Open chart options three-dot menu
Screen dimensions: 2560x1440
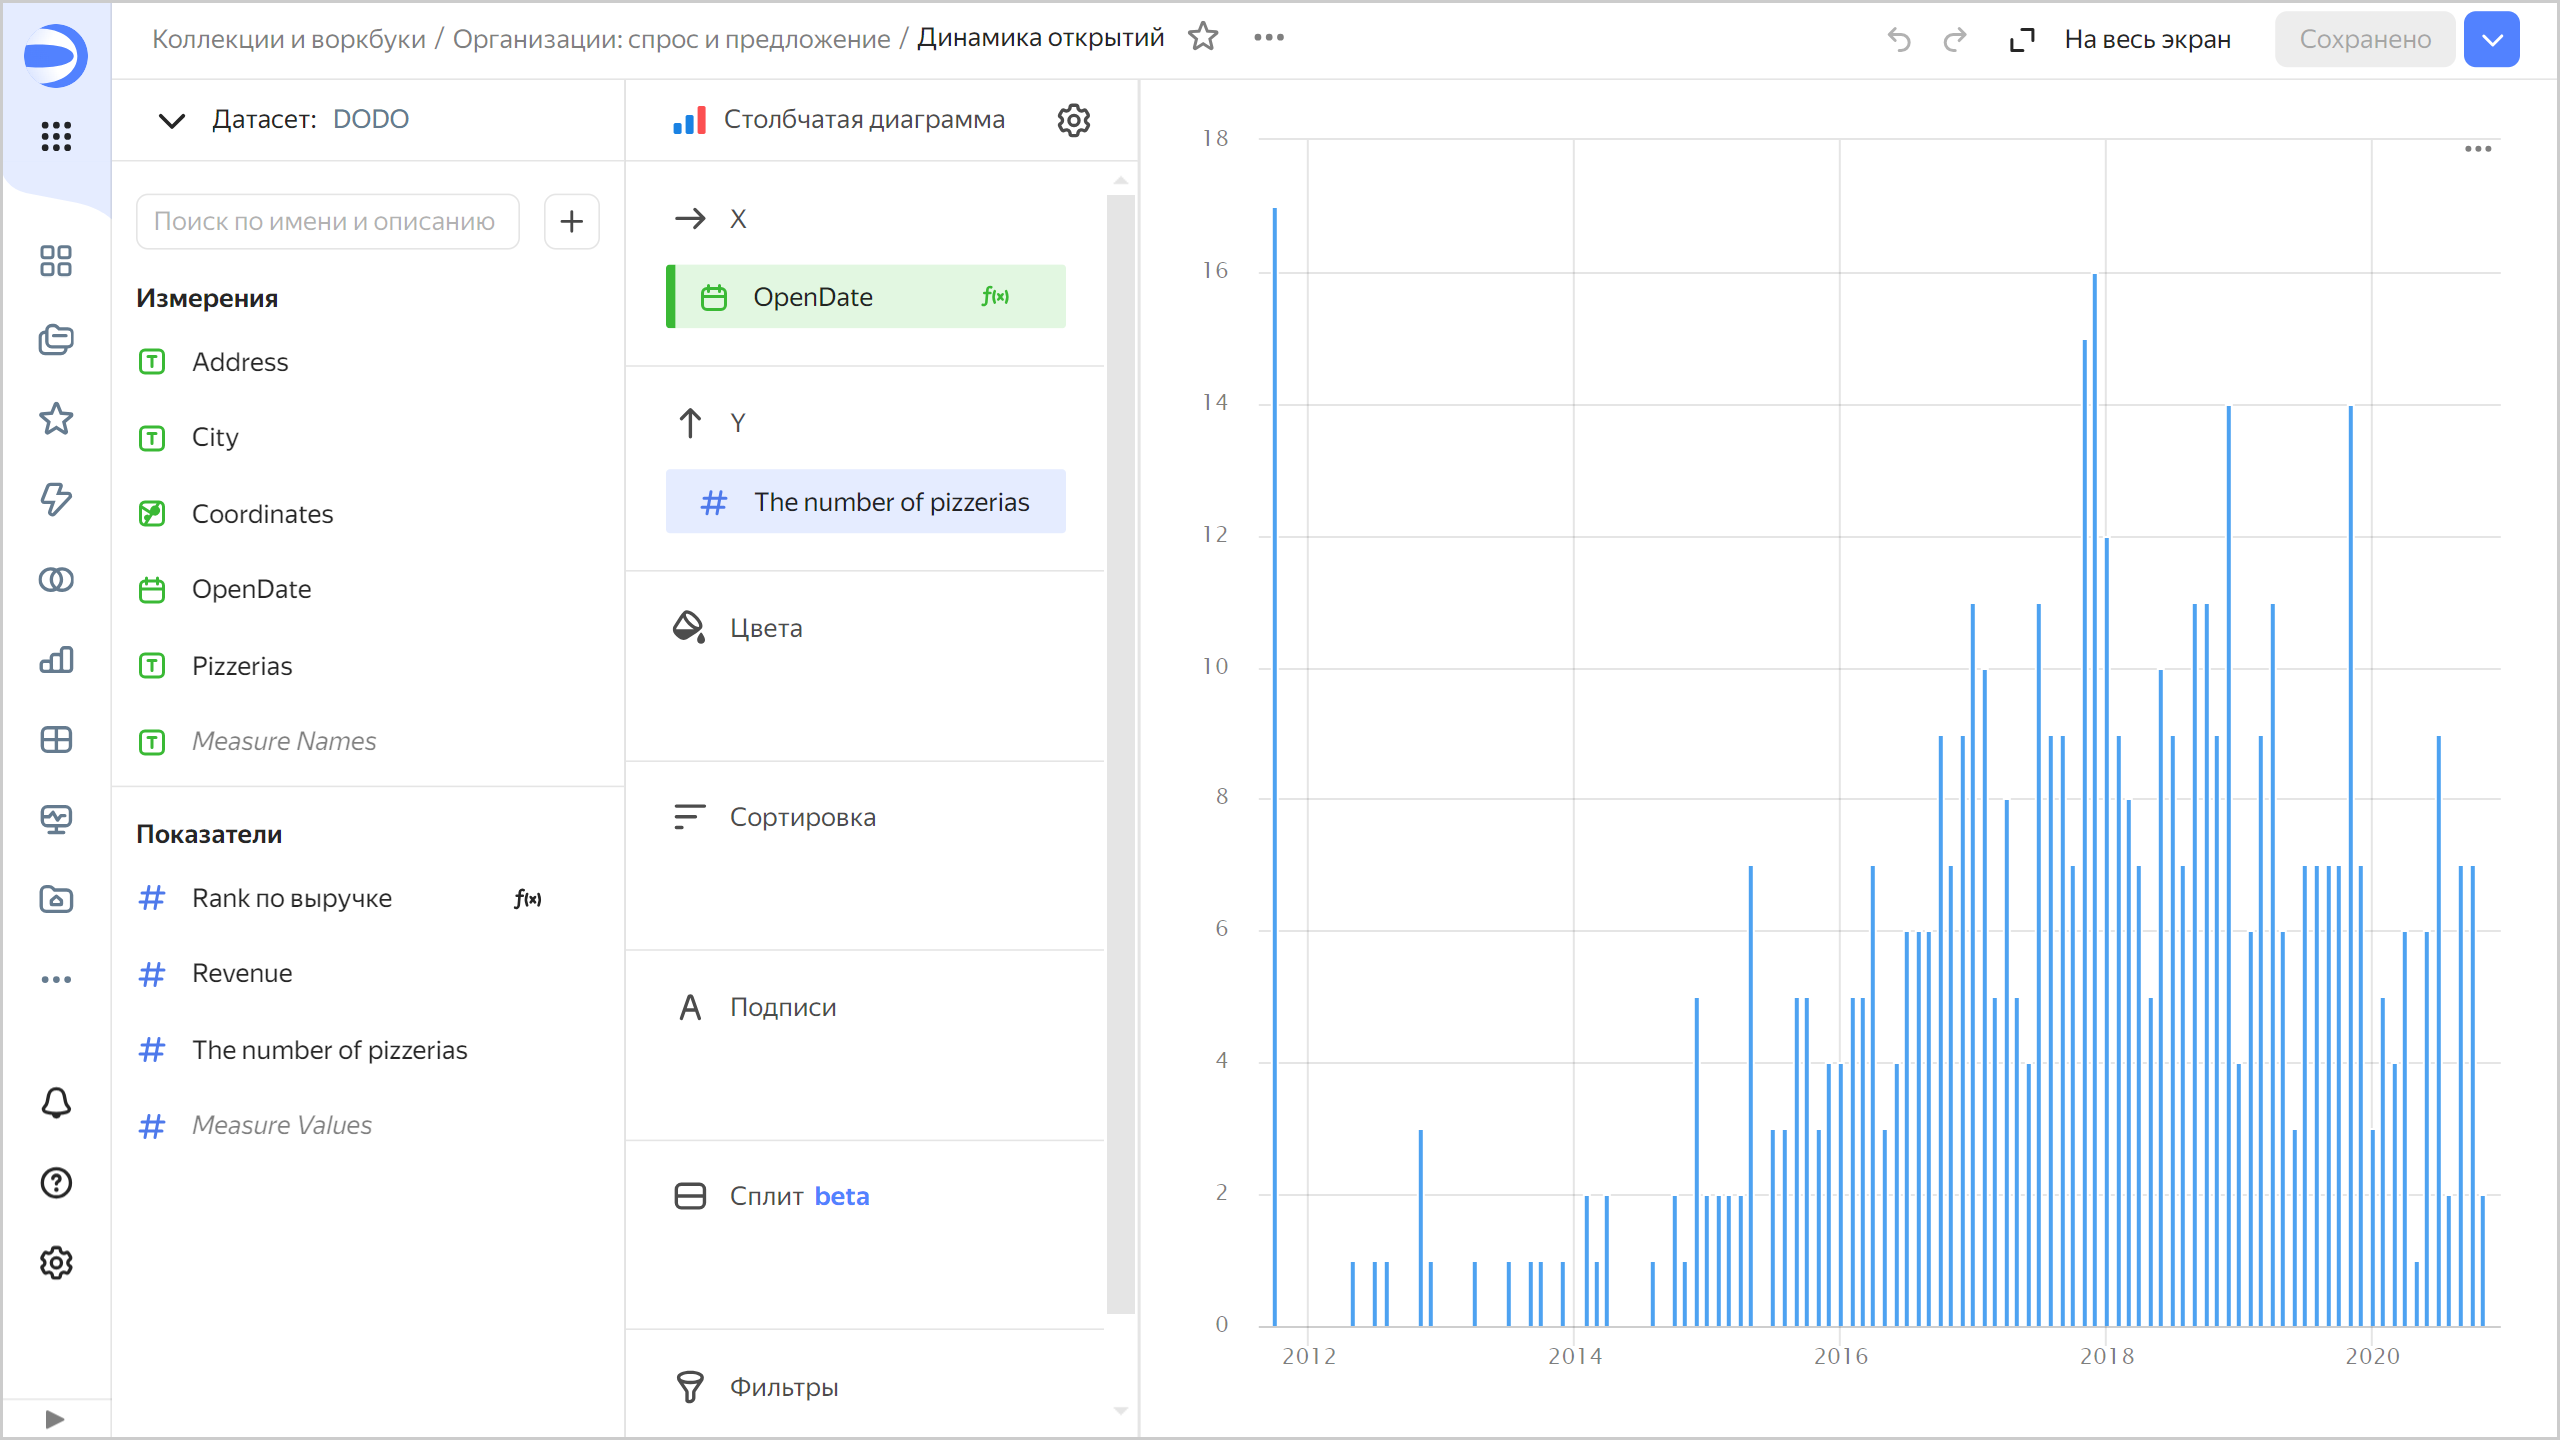[2477, 149]
